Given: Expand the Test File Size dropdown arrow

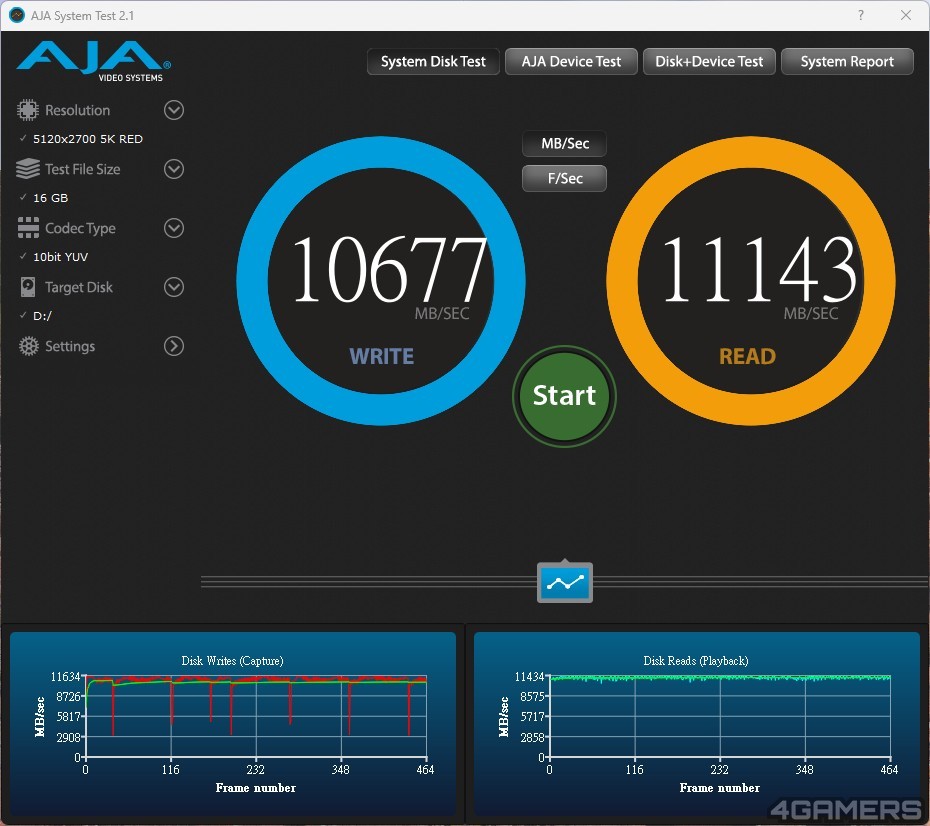Looking at the screenshot, I should (174, 169).
